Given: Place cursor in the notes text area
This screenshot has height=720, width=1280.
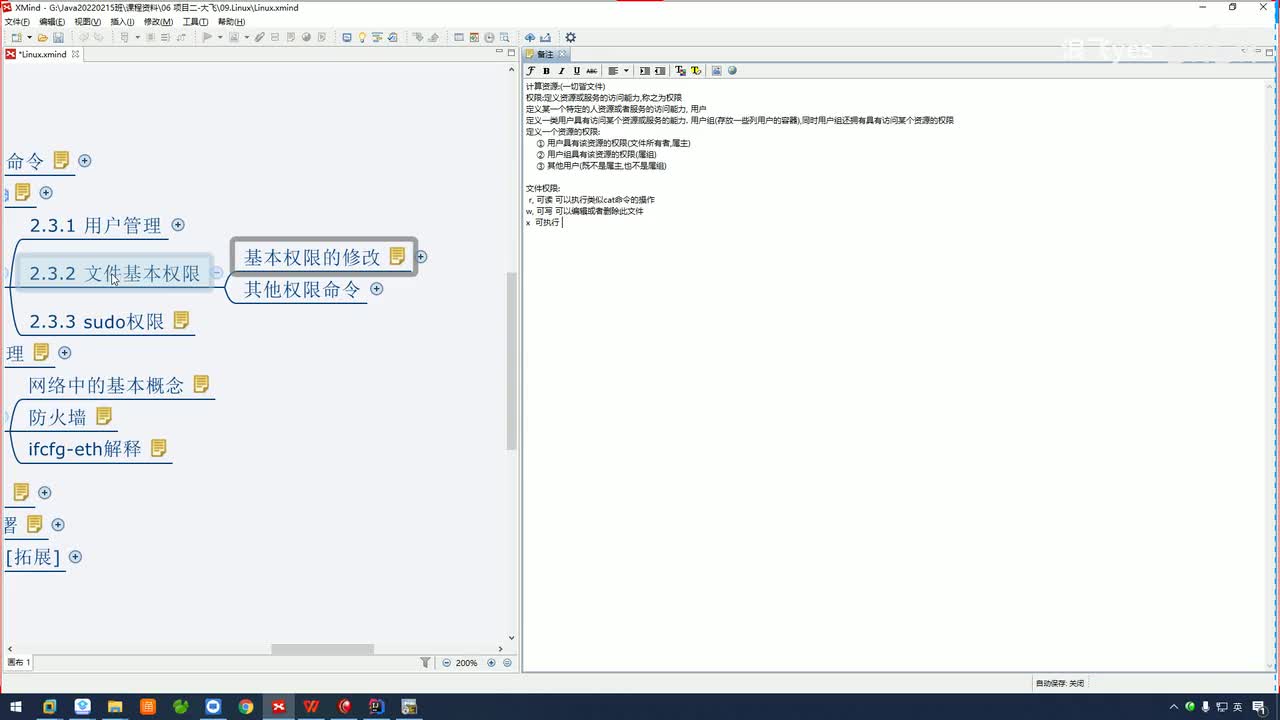Looking at the screenshot, I should click(x=895, y=375).
